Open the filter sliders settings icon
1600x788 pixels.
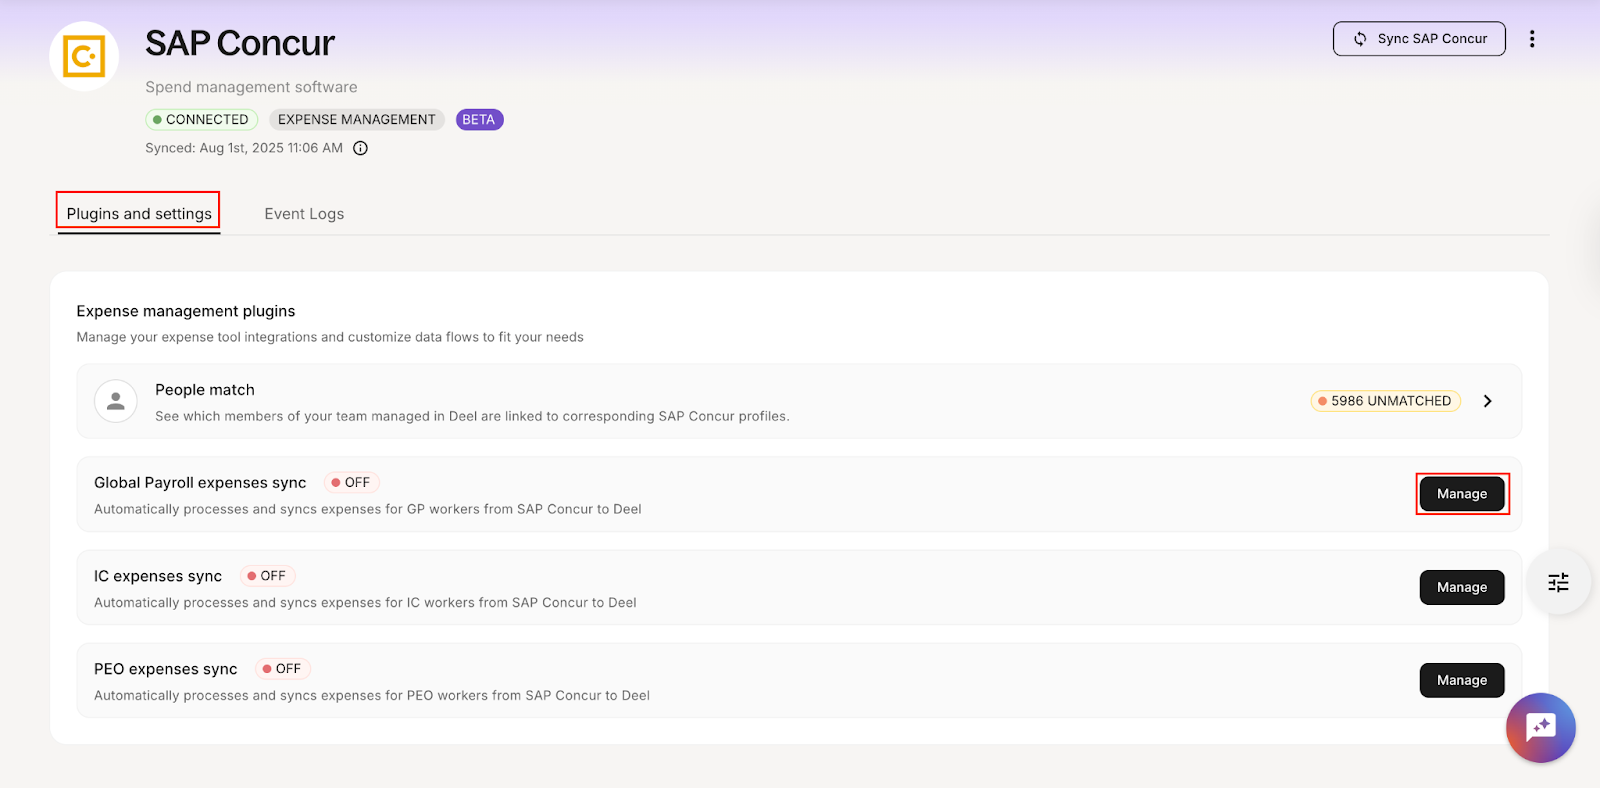(1558, 582)
